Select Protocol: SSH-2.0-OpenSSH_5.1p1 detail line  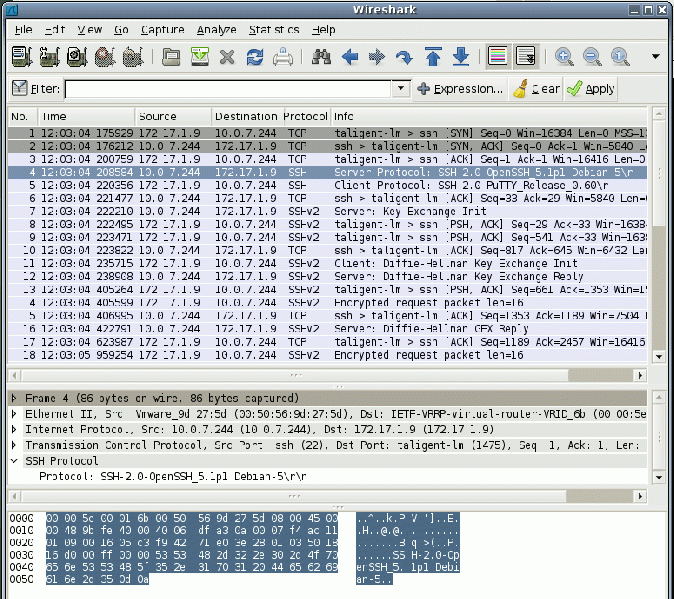(x=173, y=477)
